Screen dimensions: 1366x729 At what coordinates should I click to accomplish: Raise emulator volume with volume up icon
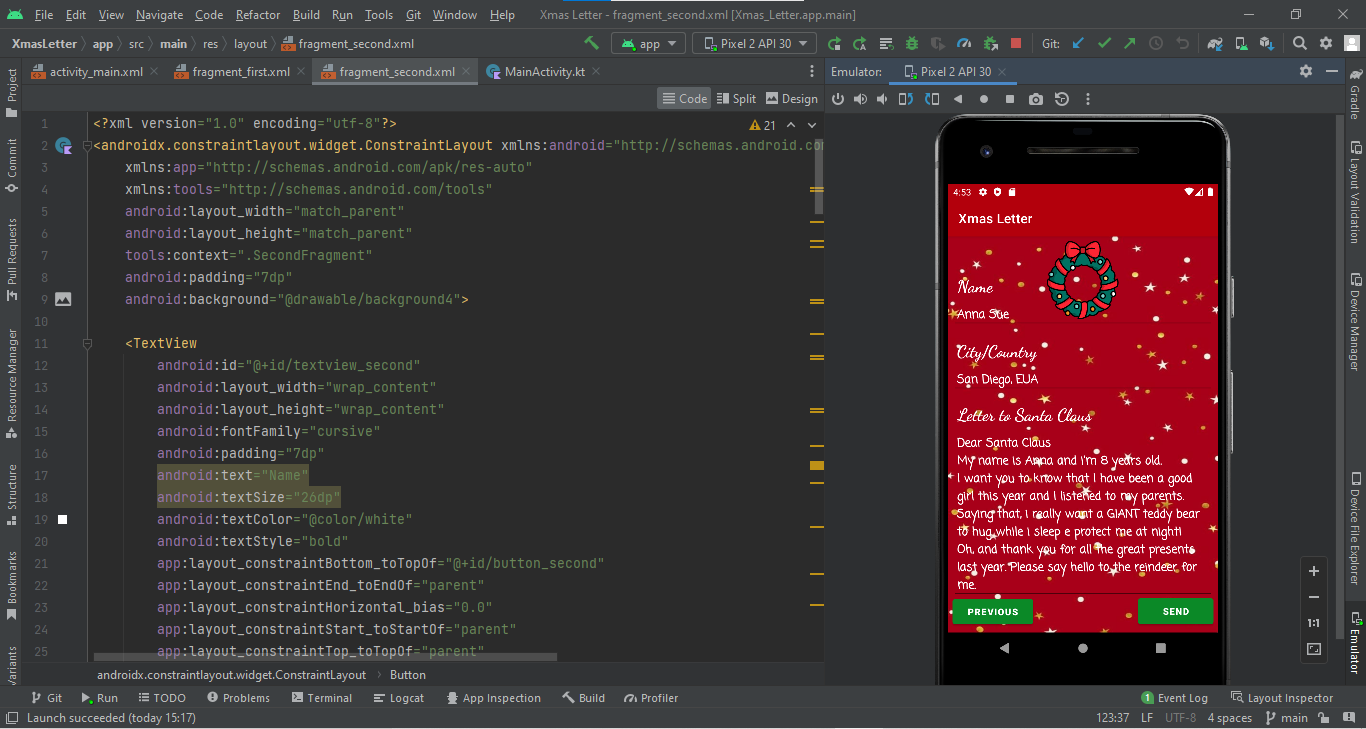pyautogui.click(x=859, y=98)
